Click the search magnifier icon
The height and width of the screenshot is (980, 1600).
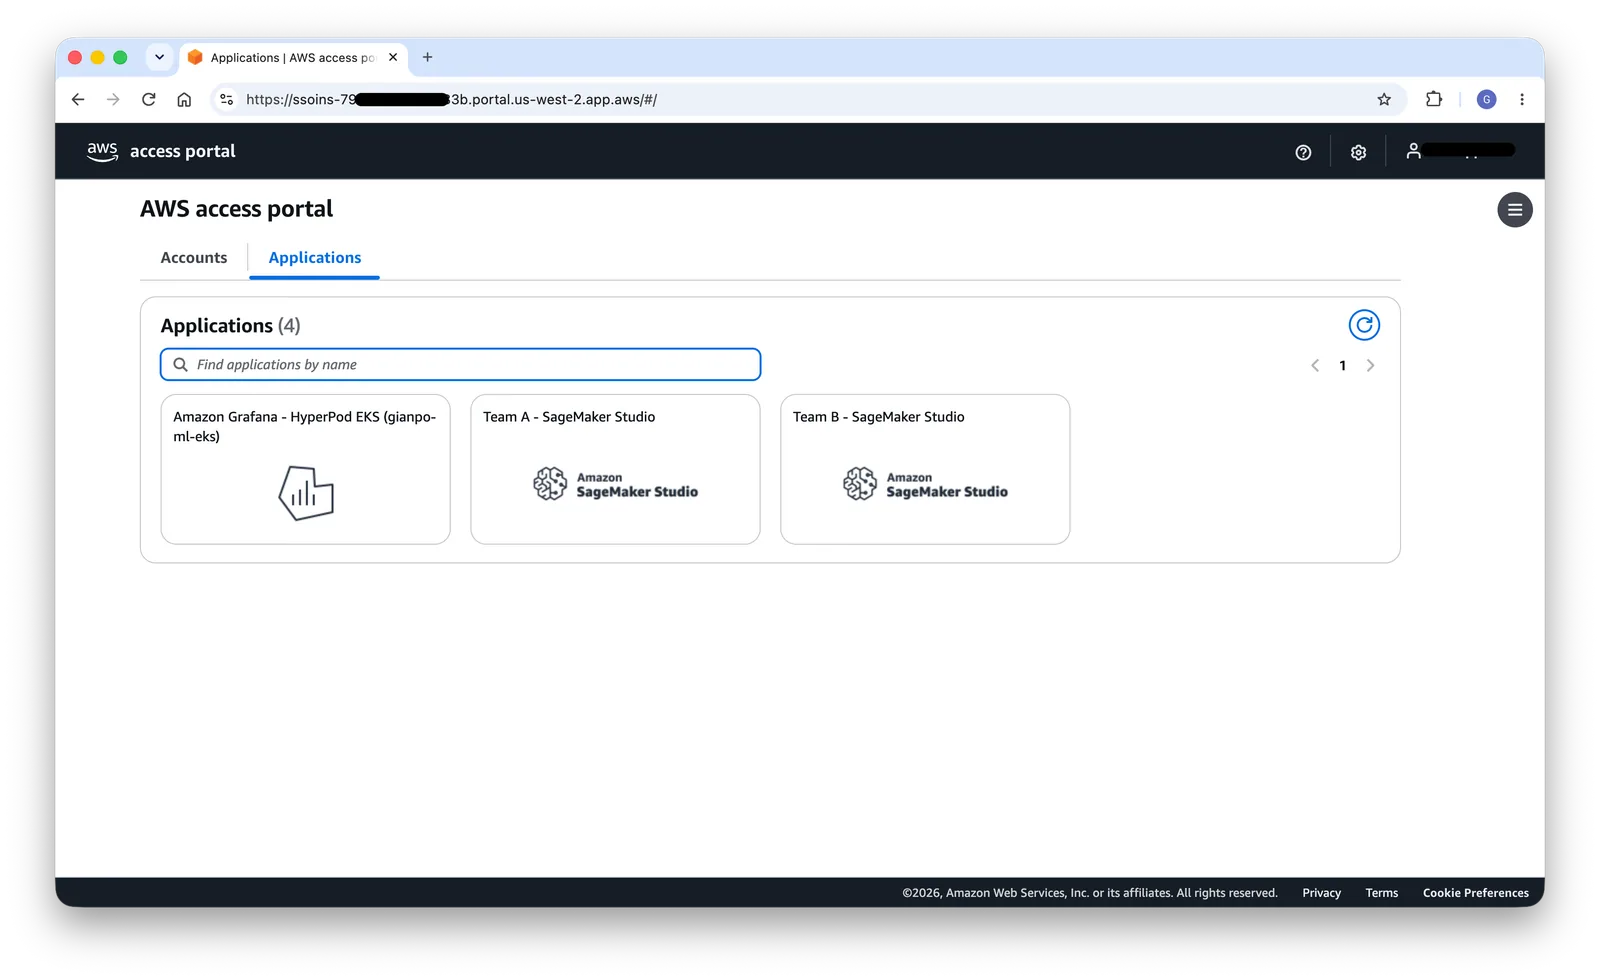181,365
